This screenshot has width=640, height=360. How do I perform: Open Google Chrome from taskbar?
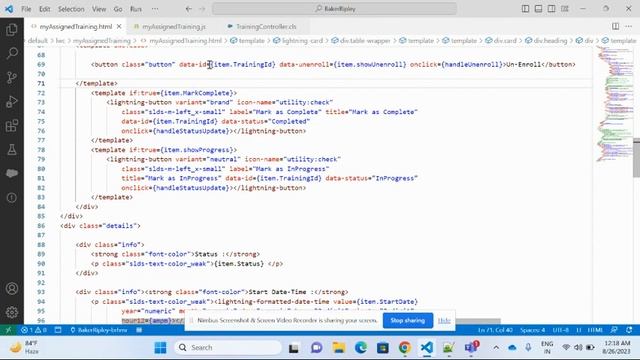click(404, 348)
